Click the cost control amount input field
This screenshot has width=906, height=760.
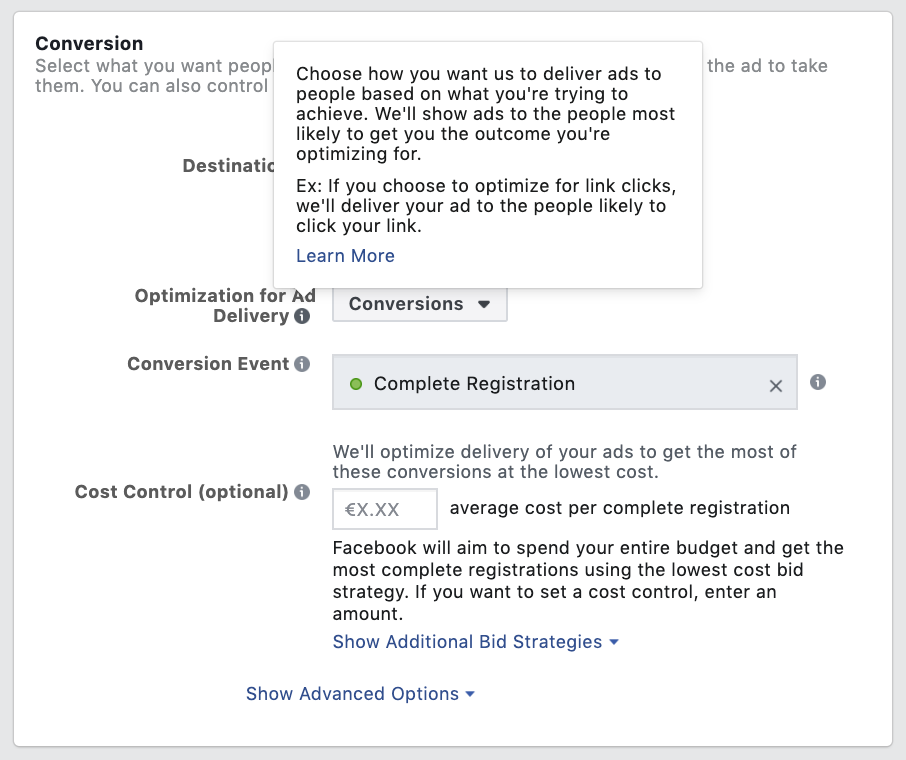point(385,509)
